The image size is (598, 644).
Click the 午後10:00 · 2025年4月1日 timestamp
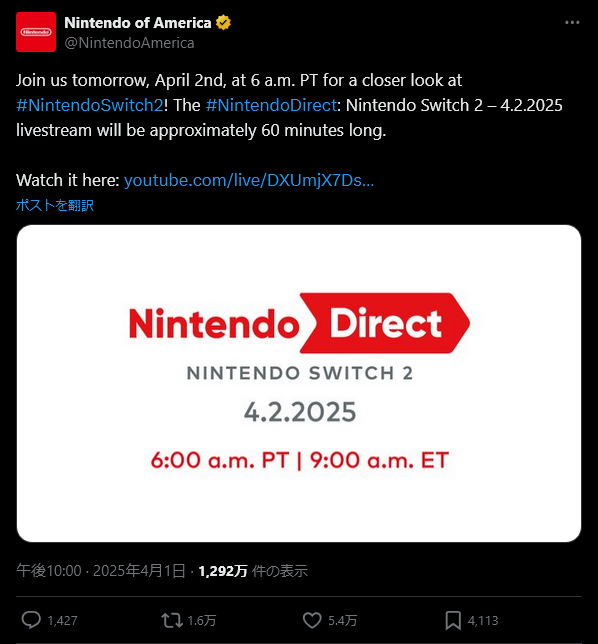coord(101,571)
